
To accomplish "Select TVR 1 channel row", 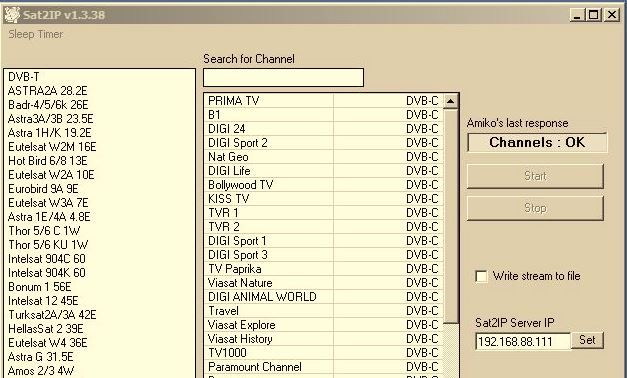I will [x=324, y=212].
